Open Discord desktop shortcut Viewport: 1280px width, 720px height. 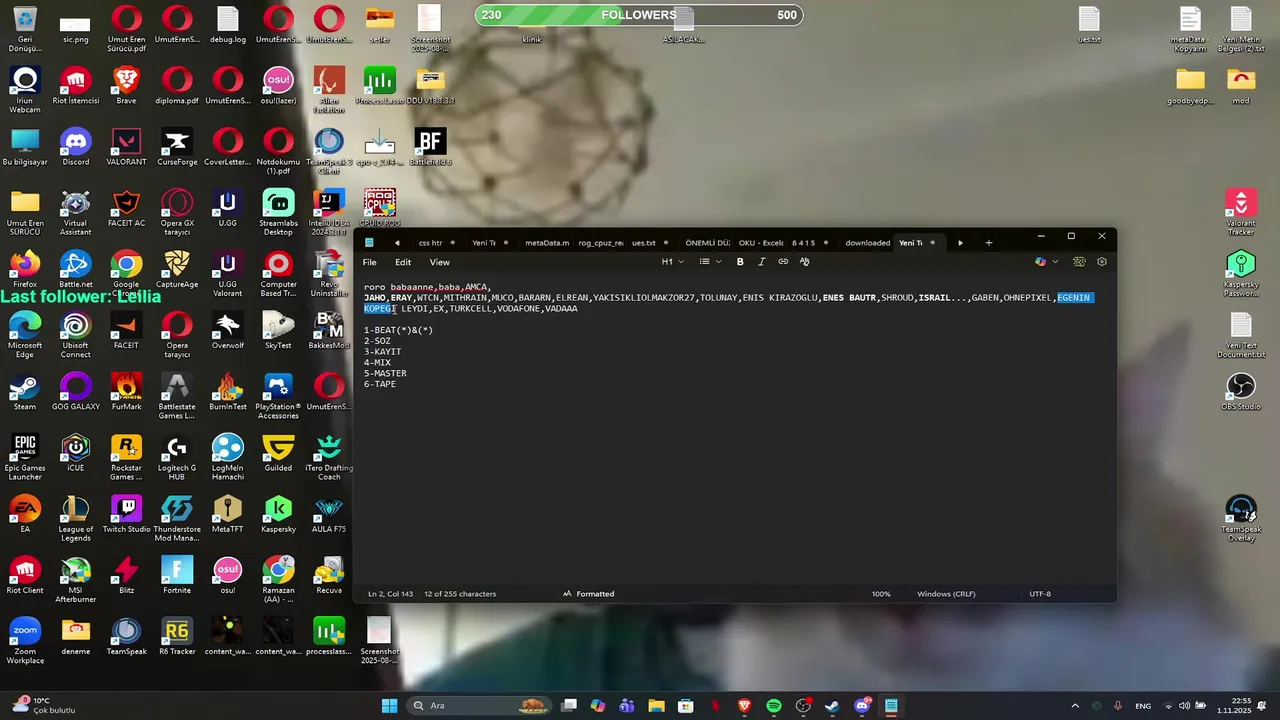[76, 147]
